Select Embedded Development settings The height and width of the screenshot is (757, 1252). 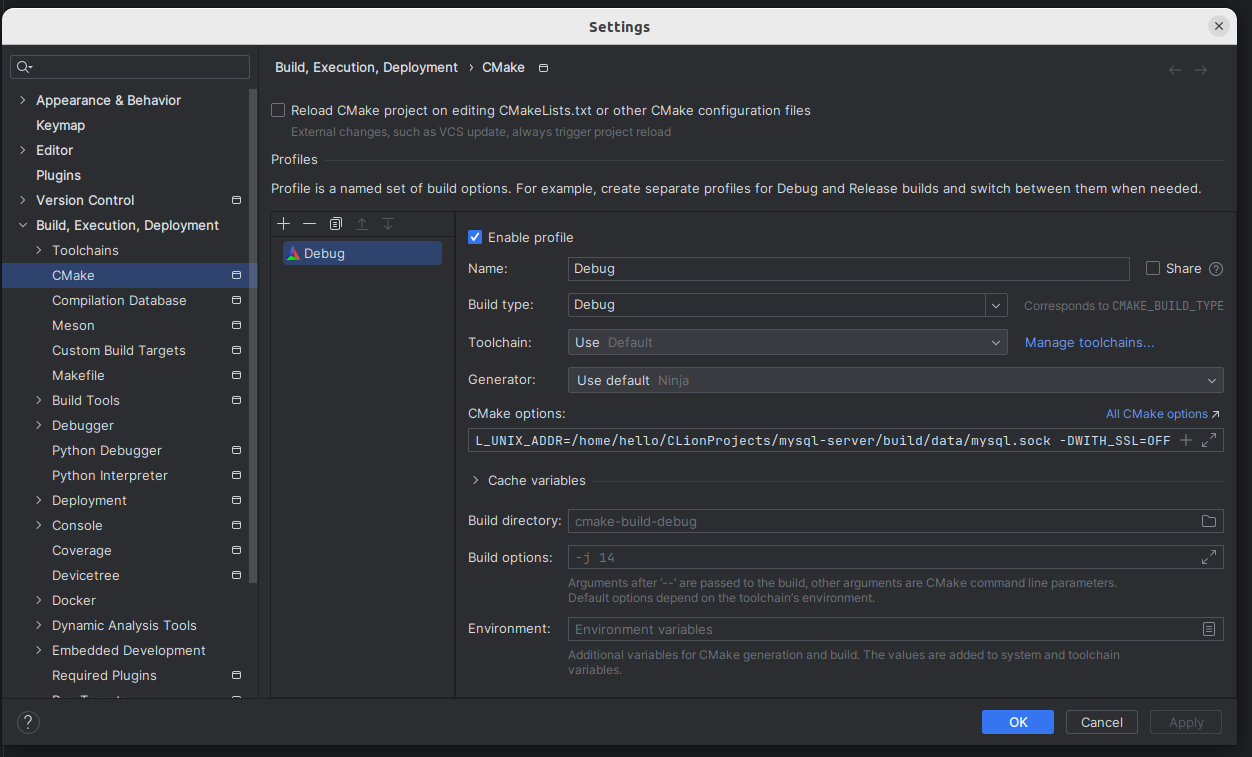coord(129,650)
